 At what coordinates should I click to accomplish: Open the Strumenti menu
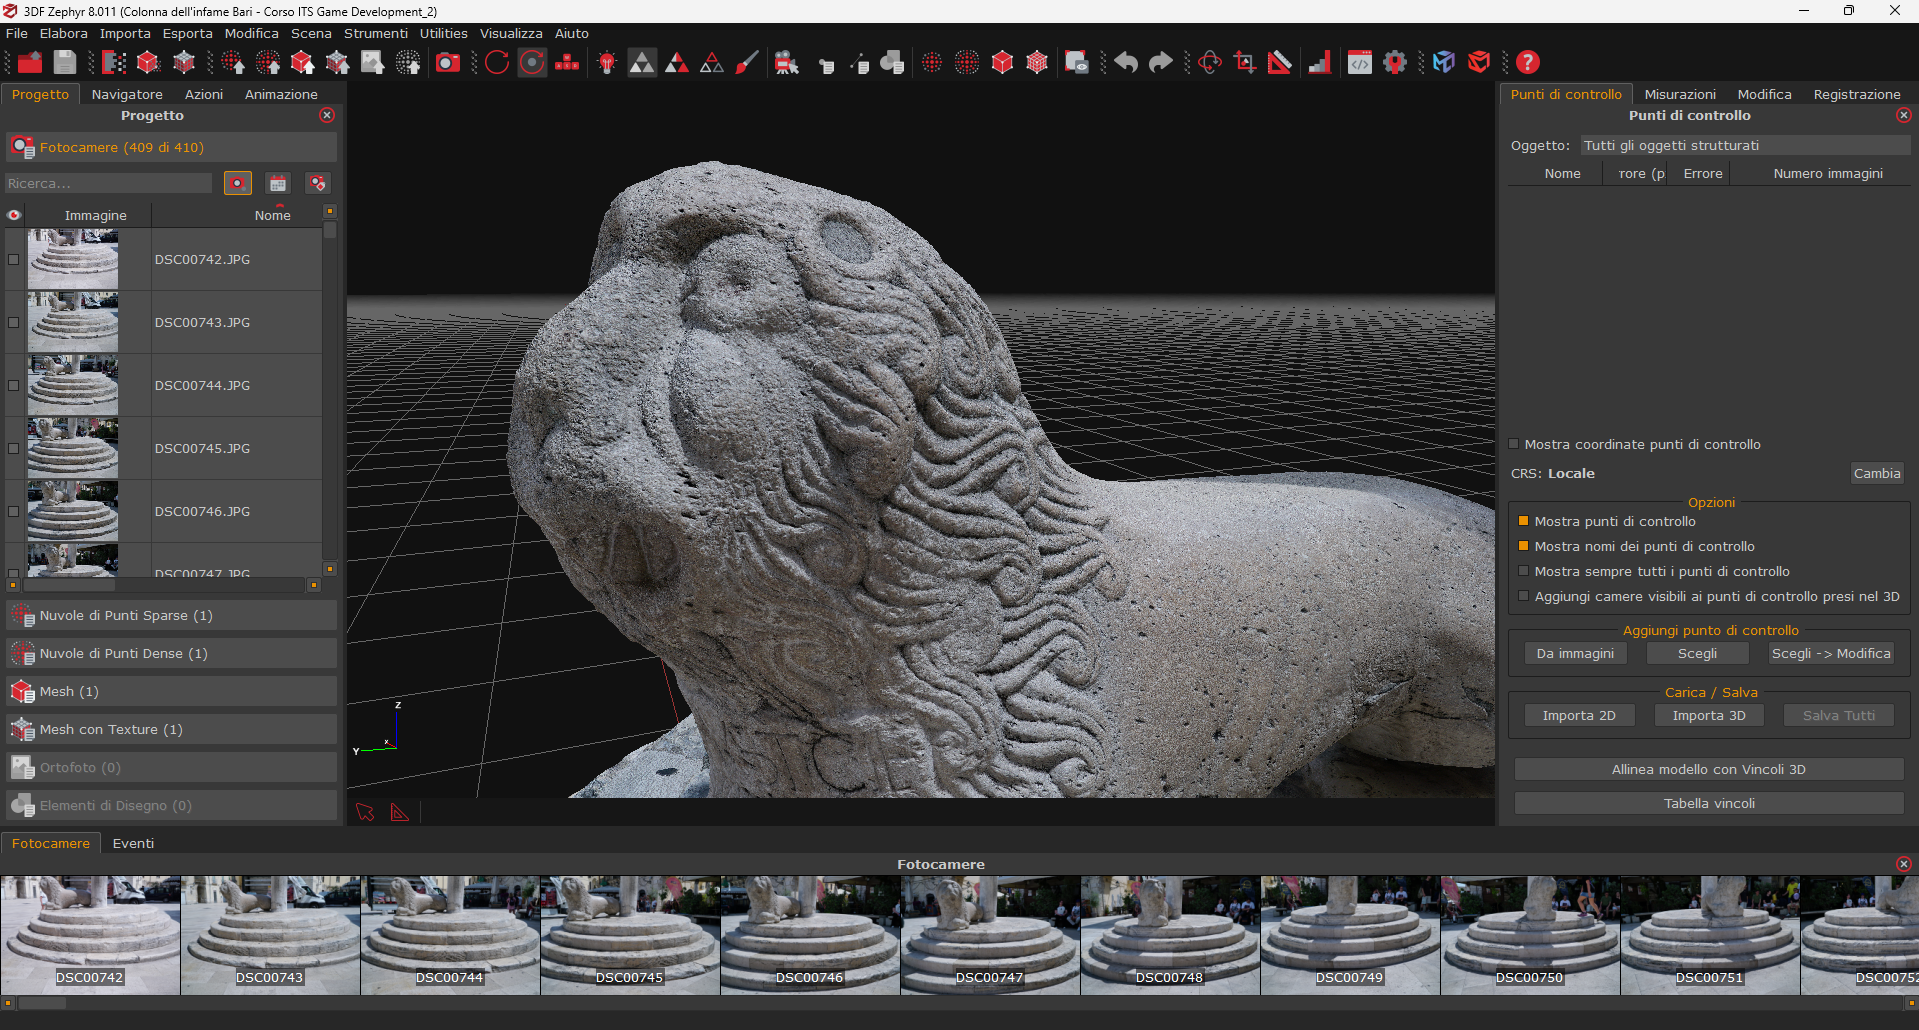pos(375,33)
